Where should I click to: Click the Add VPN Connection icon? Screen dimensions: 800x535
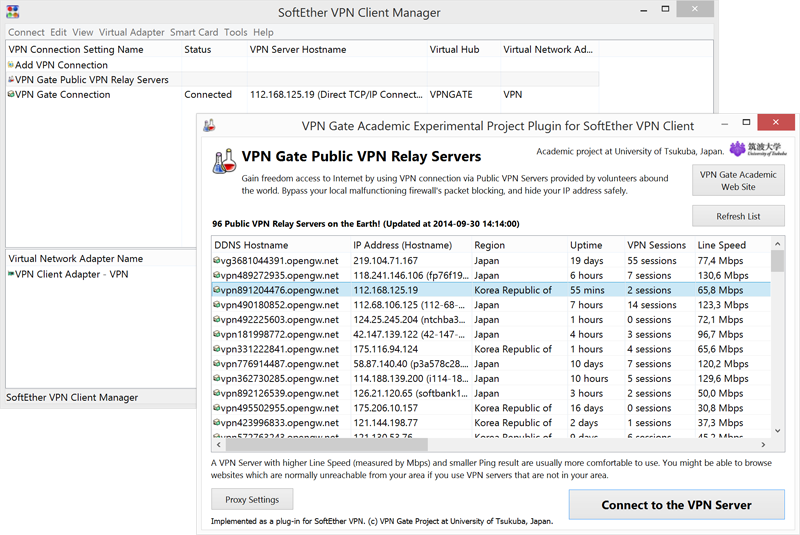click(x=11, y=65)
